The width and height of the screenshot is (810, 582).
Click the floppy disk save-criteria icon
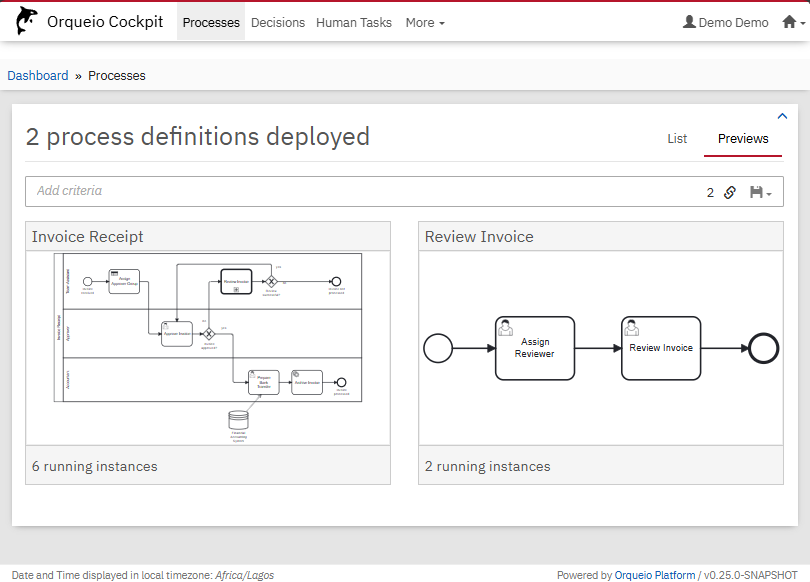pyautogui.click(x=757, y=192)
